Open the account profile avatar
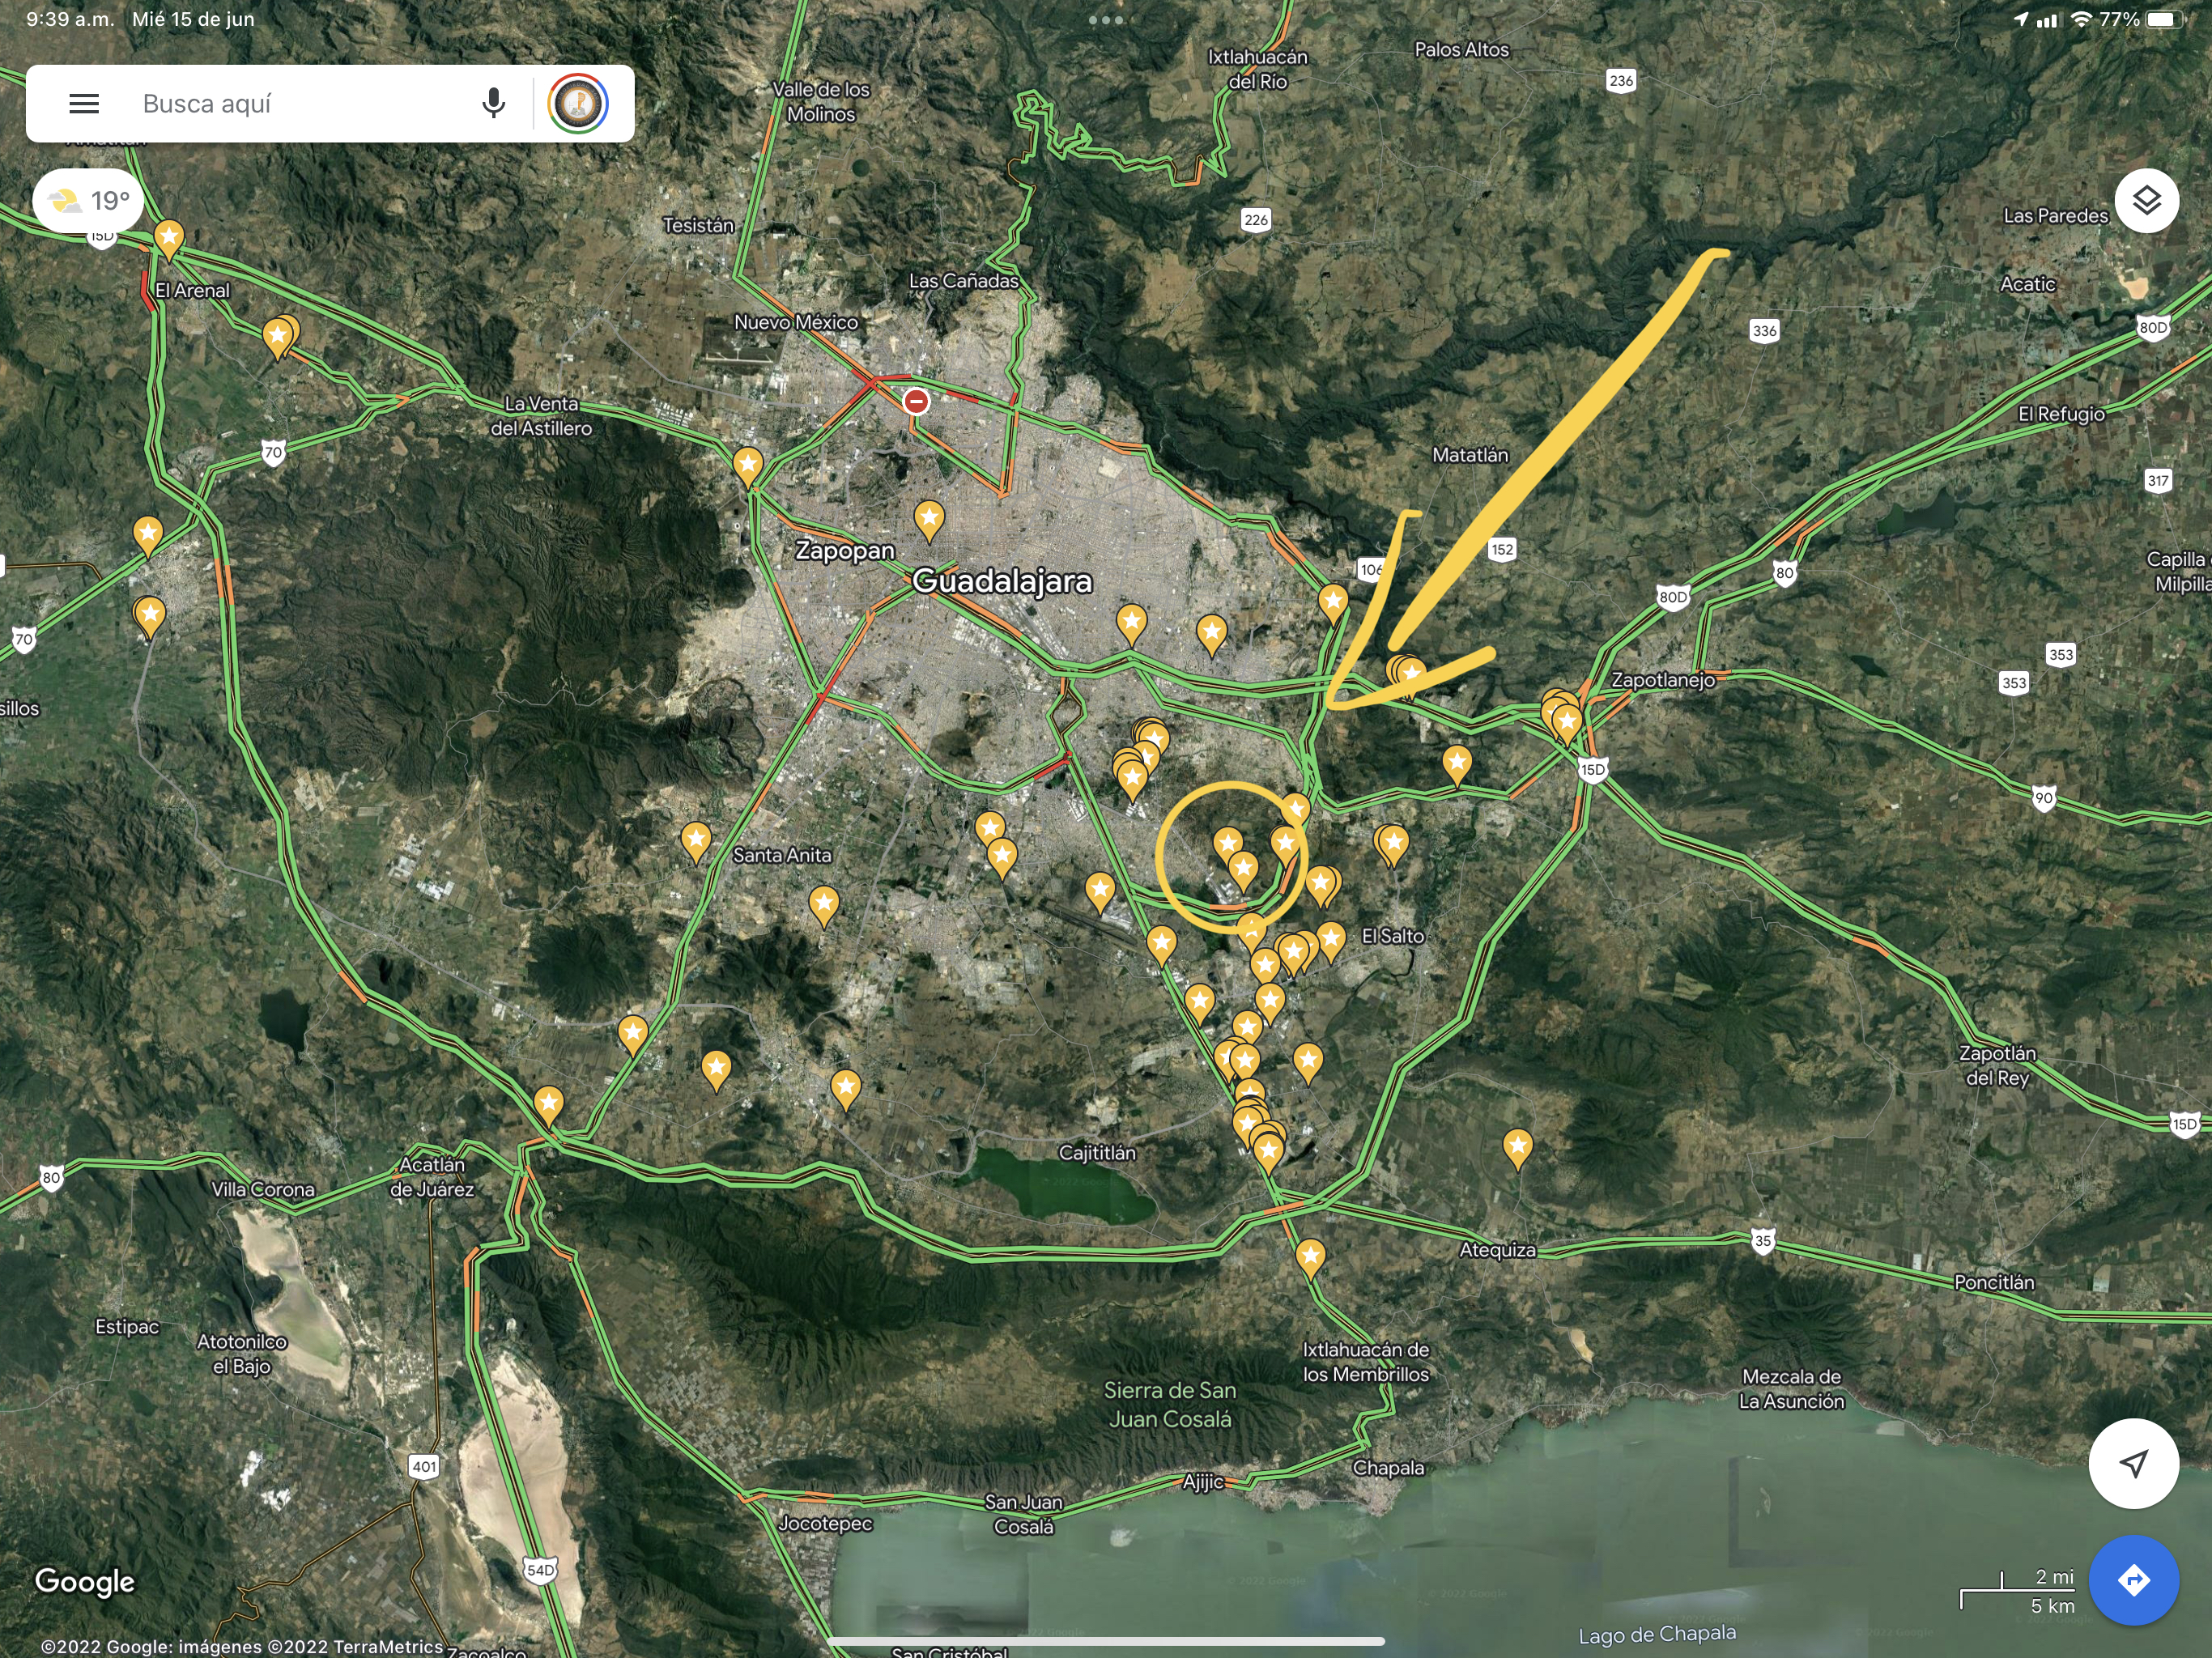2212x1658 pixels. (x=578, y=104)
